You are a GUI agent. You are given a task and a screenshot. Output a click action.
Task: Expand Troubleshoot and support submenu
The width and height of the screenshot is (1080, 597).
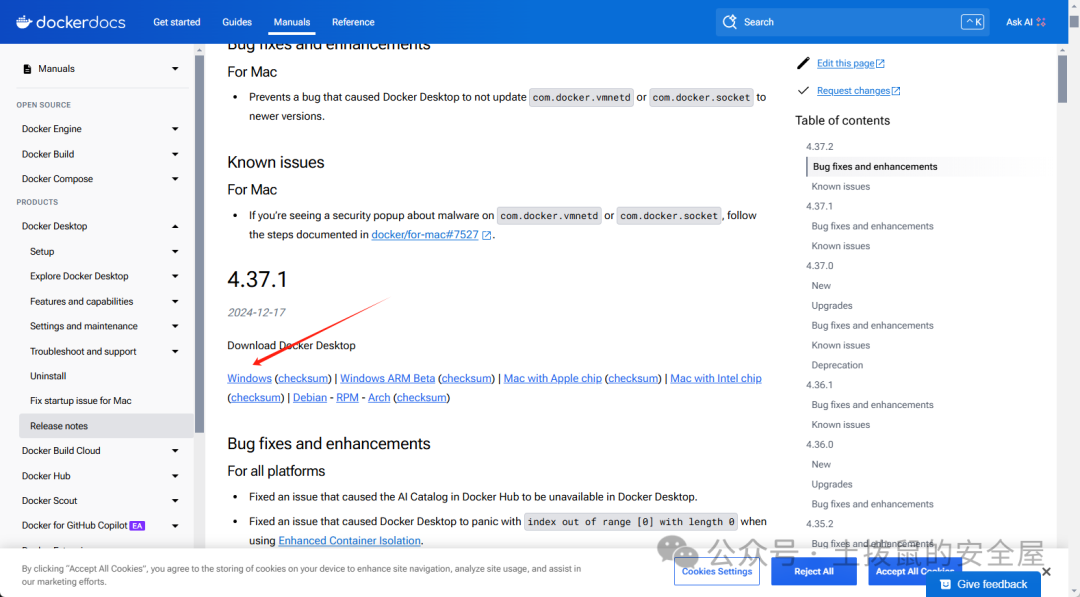point(175,352)
